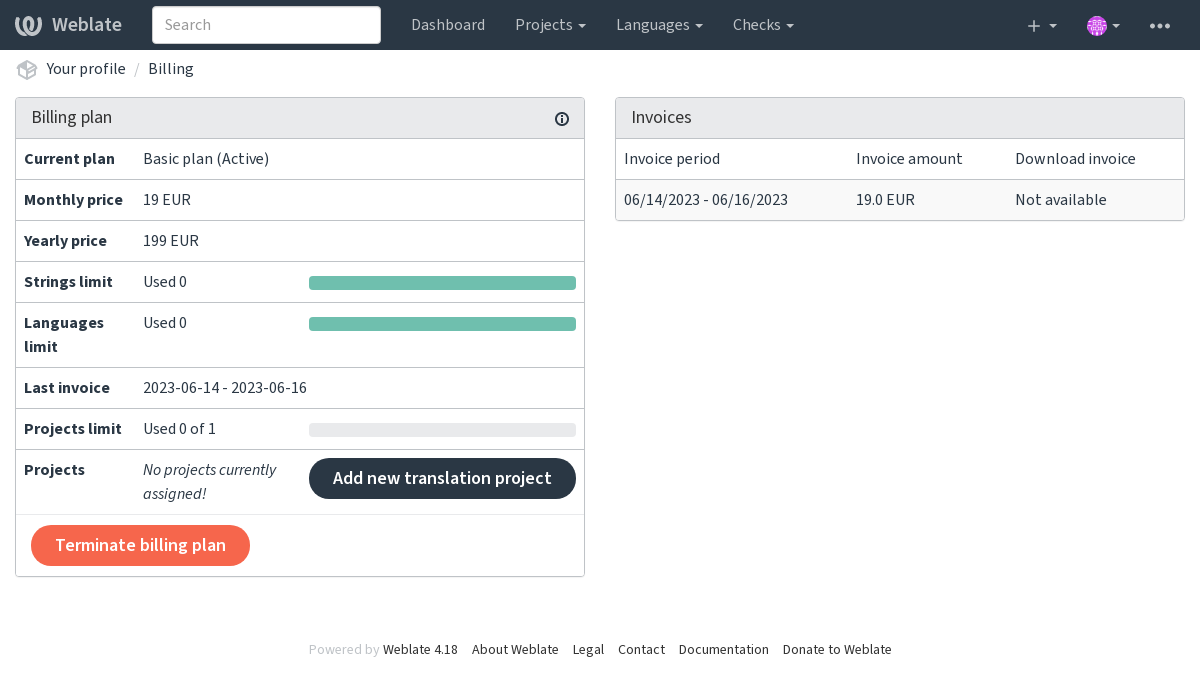This screenshot has height=688, width=1200.
Task: Focus the Search input field
Action: click(x=266, y=25)
